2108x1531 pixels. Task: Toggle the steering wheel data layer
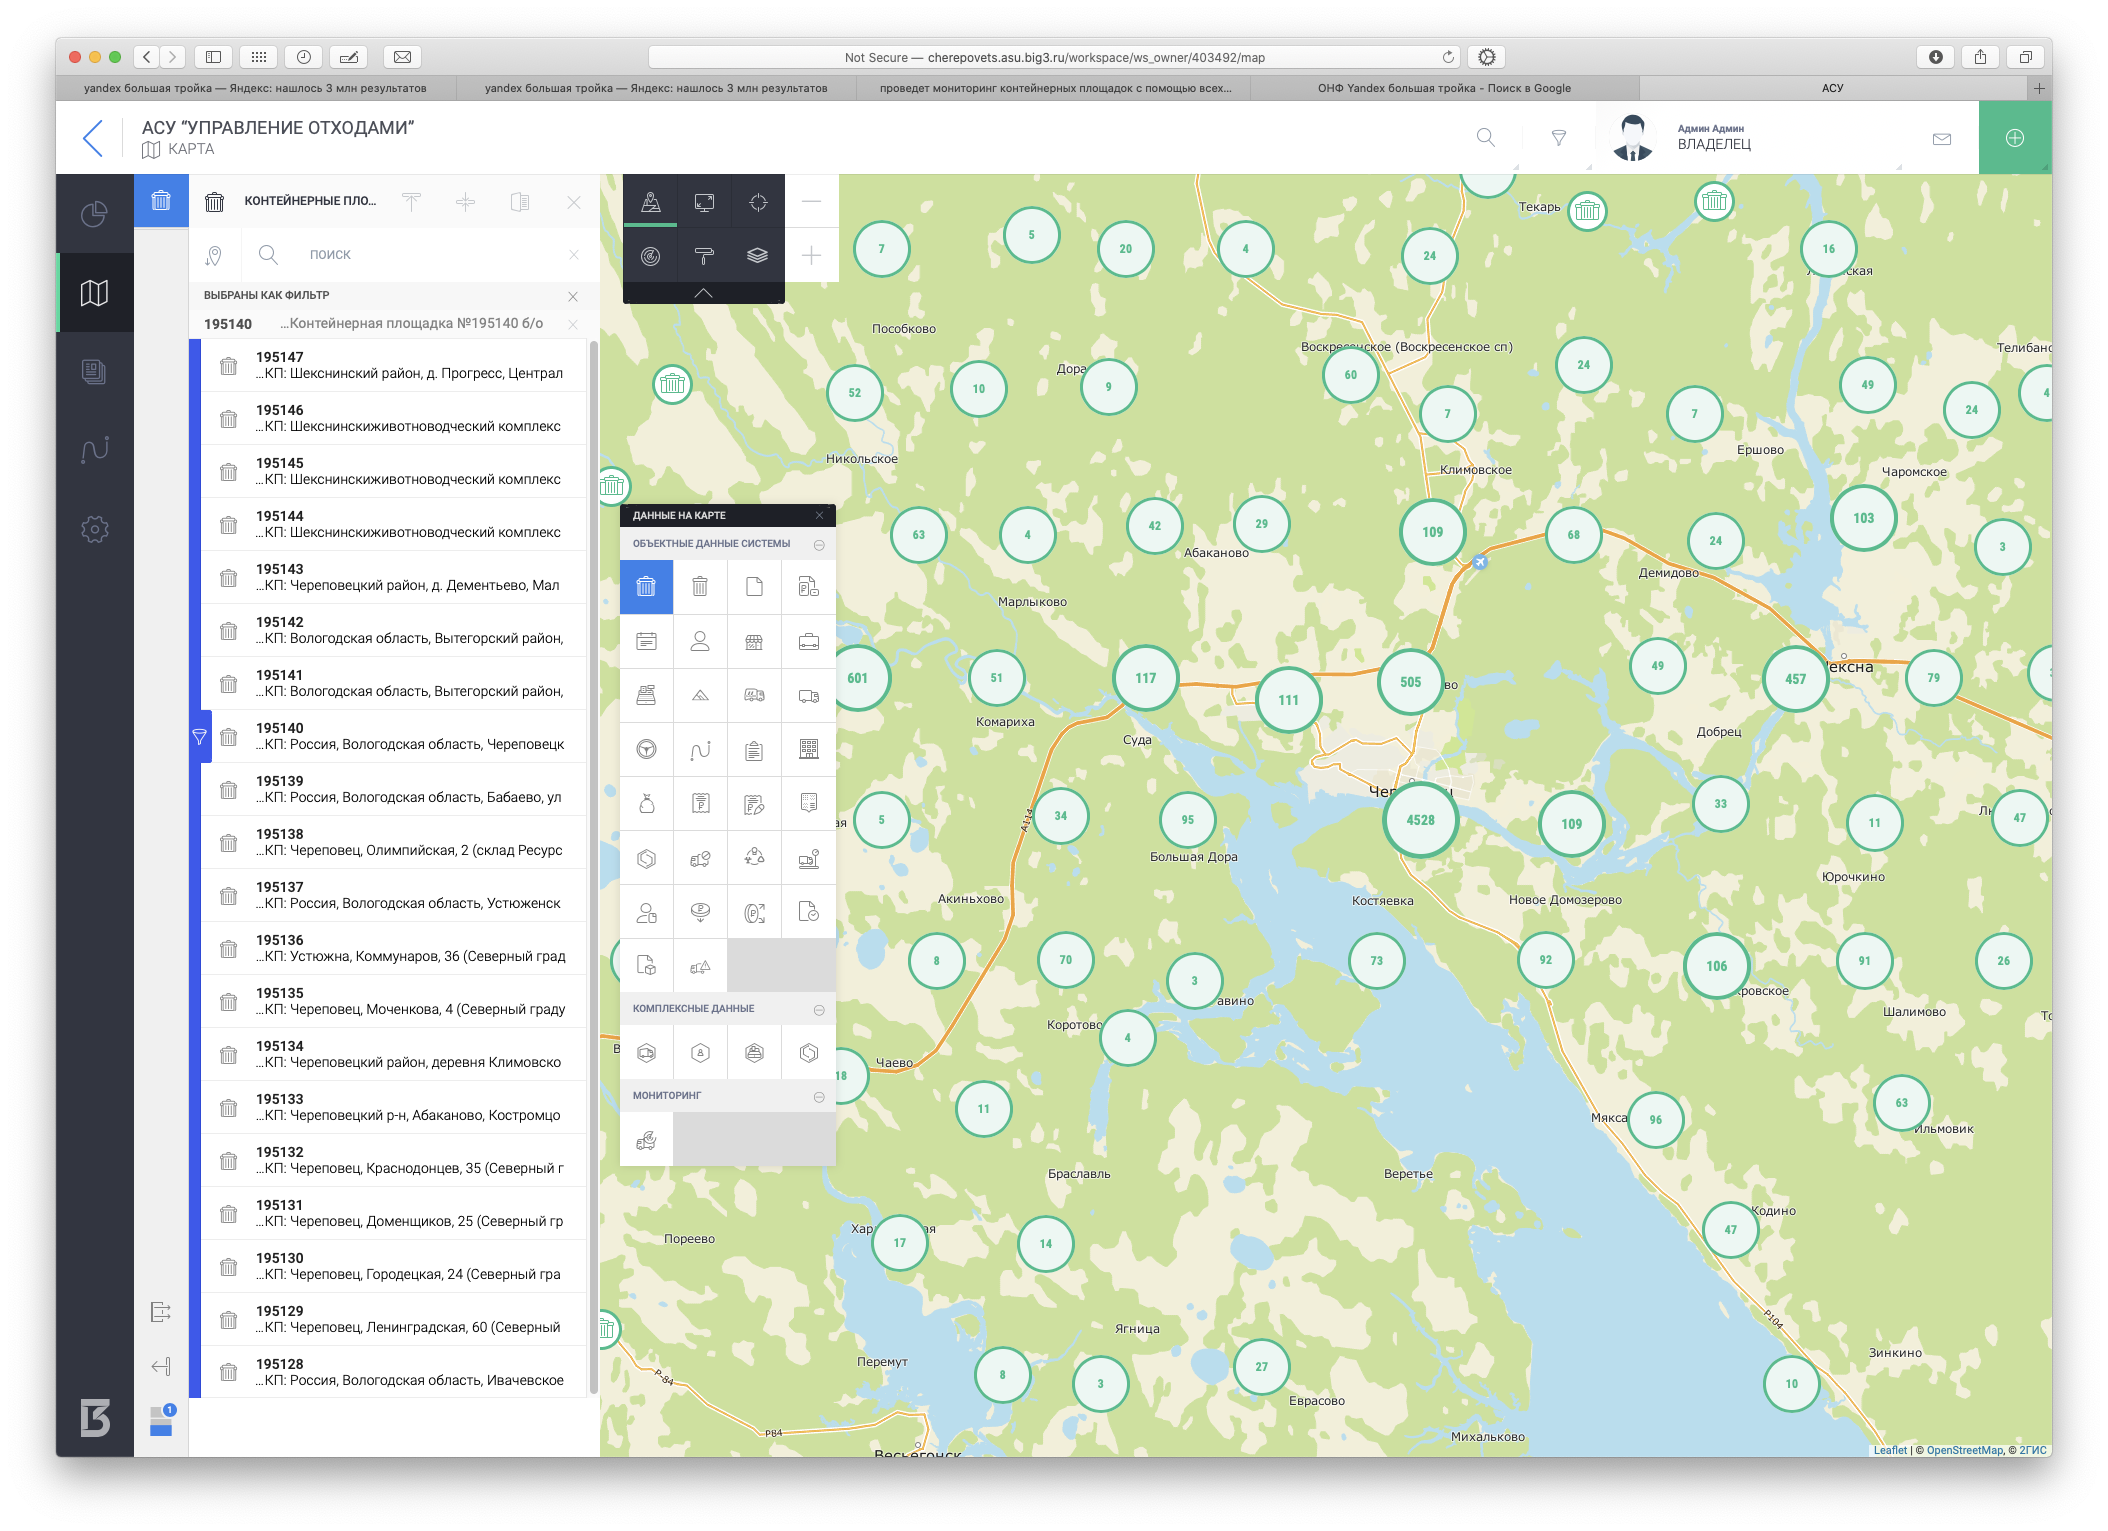tap(646, 749)
